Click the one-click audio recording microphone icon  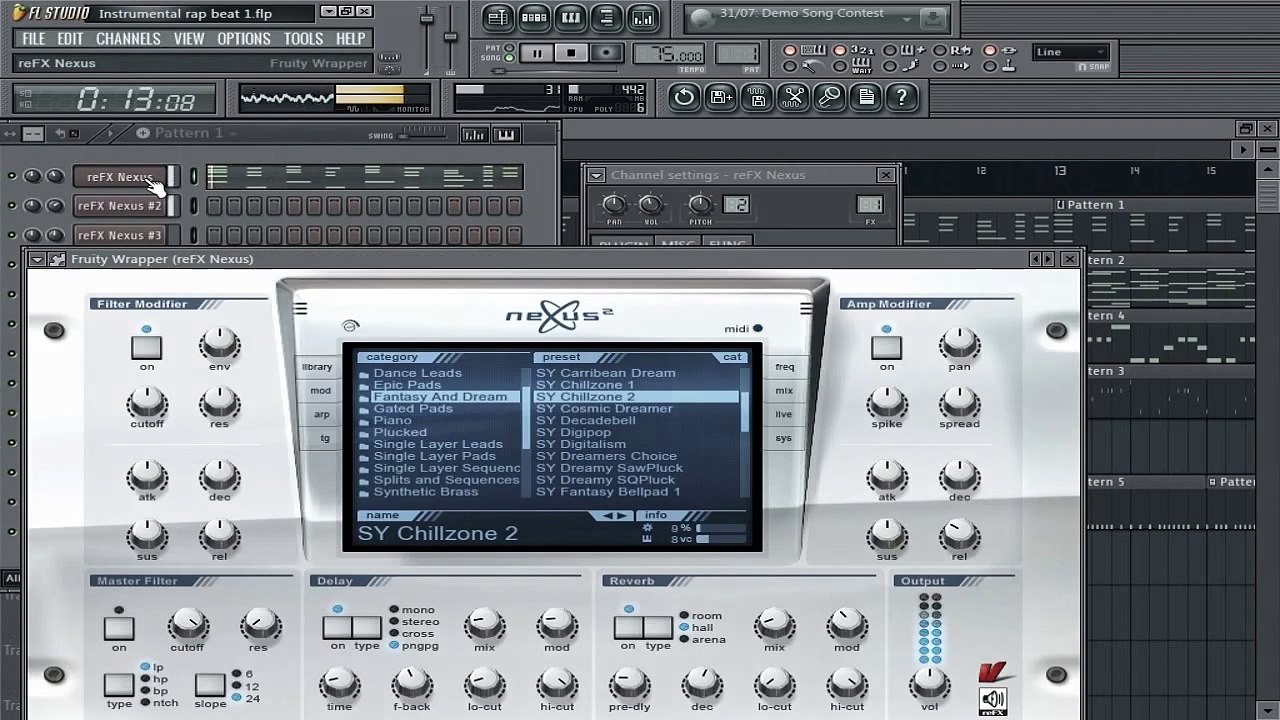829,97
